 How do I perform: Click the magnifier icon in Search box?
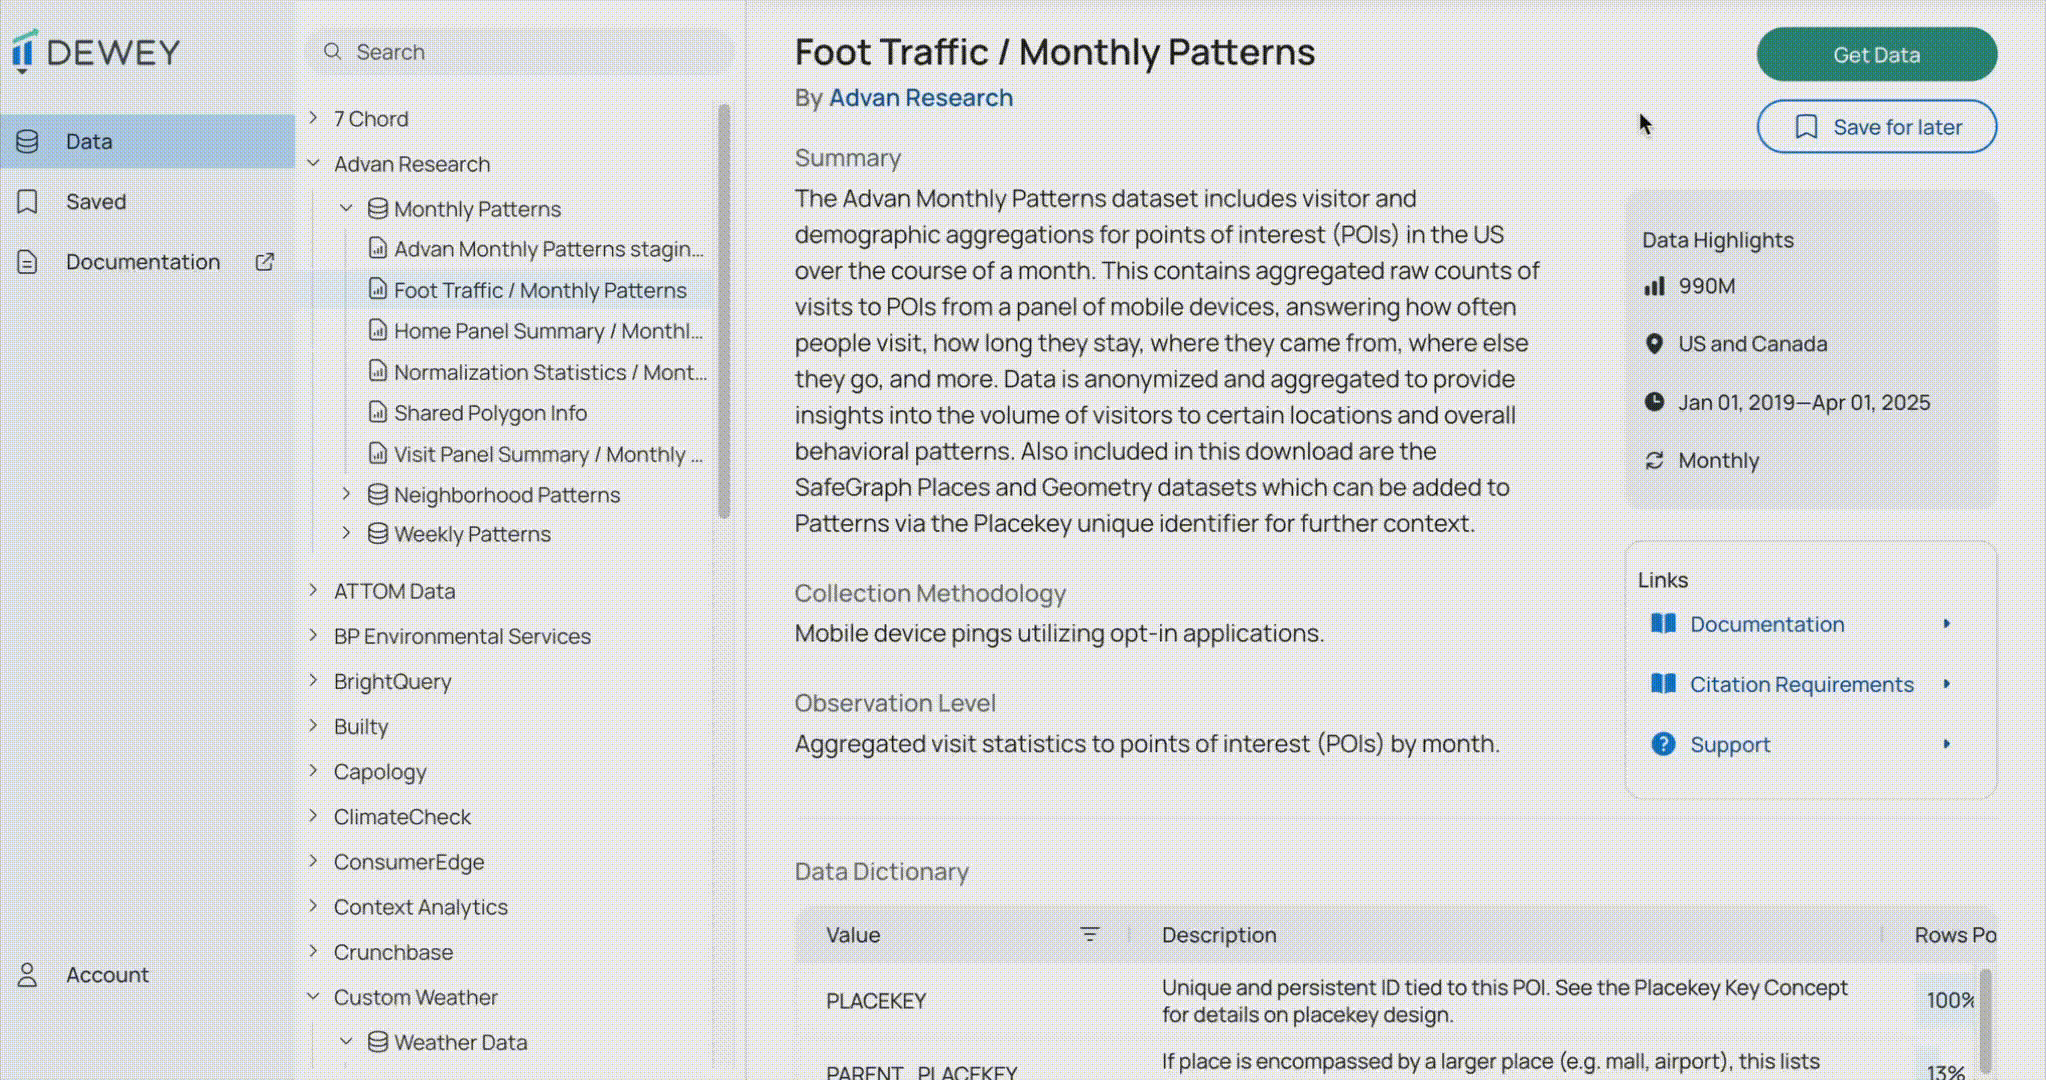click(x=333, y=51)
